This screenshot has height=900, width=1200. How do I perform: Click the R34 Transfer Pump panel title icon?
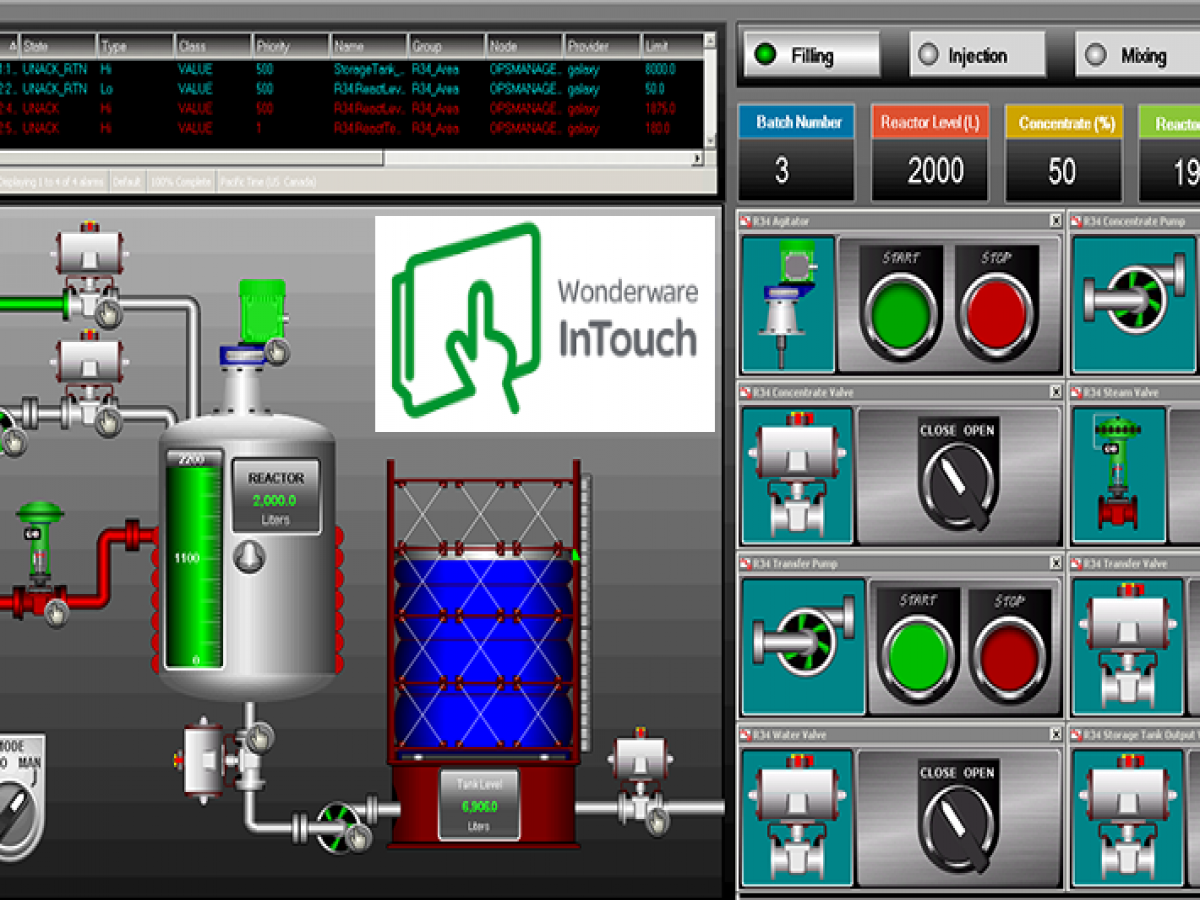tap(745, 563)
